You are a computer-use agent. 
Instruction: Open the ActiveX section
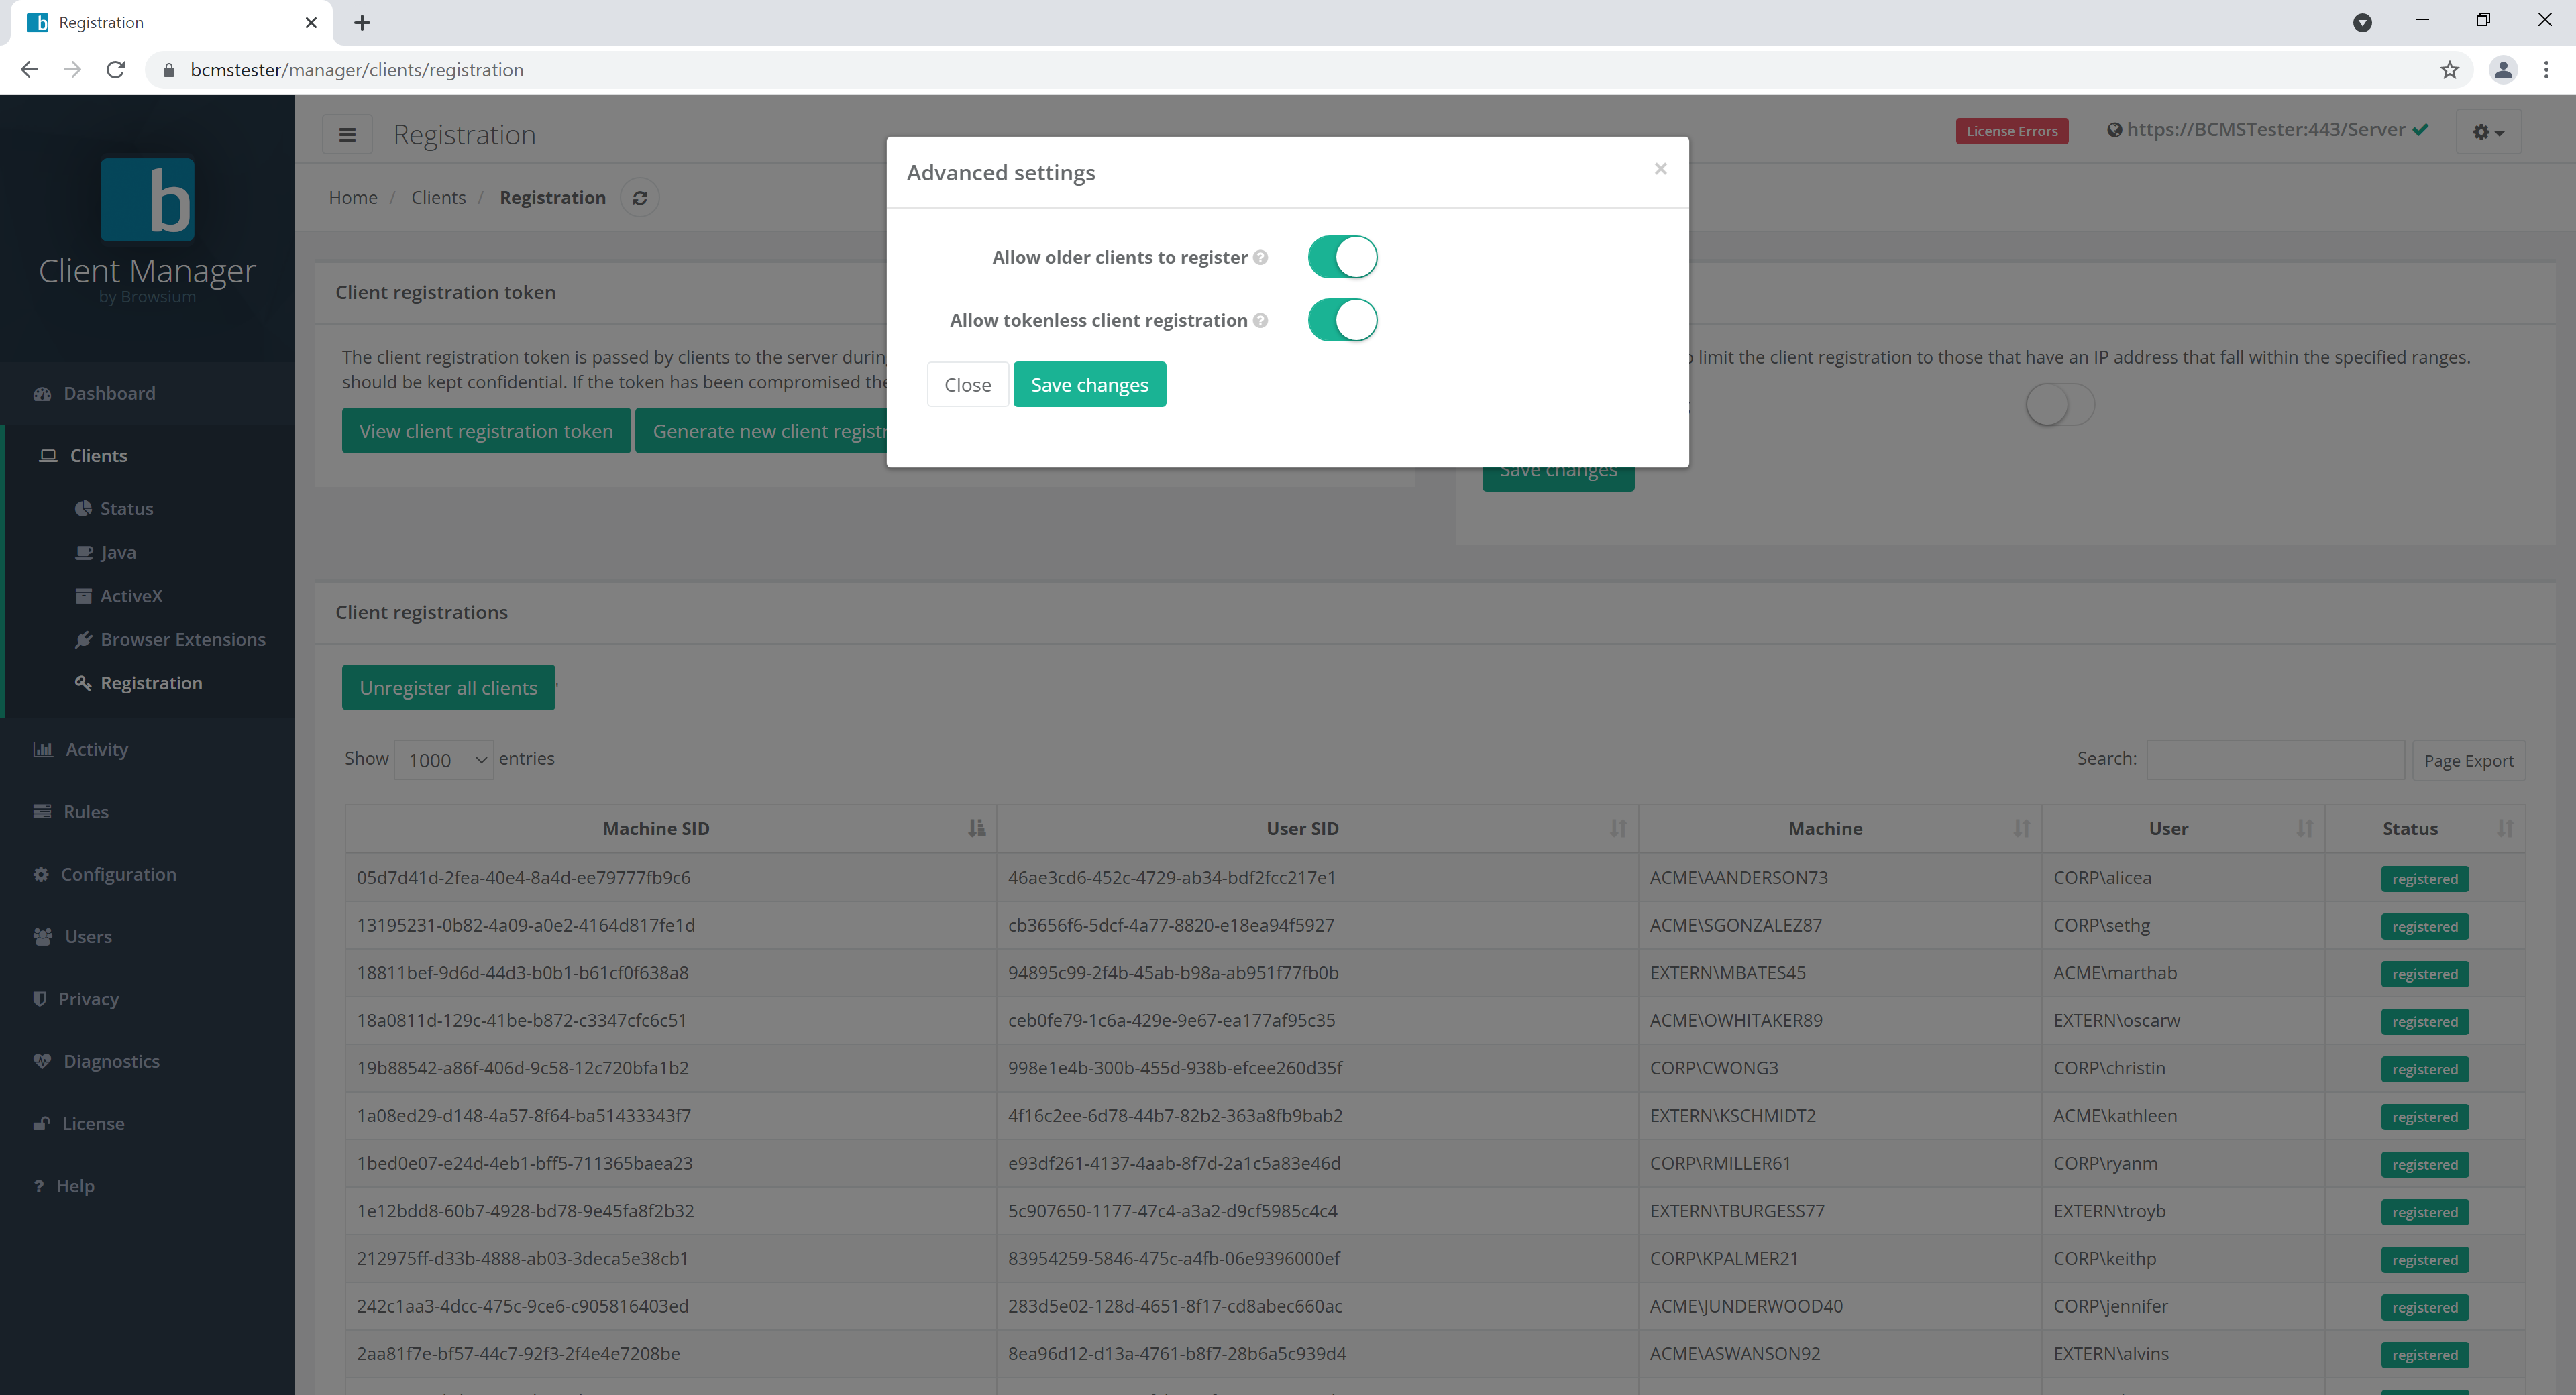pos(131,595)
